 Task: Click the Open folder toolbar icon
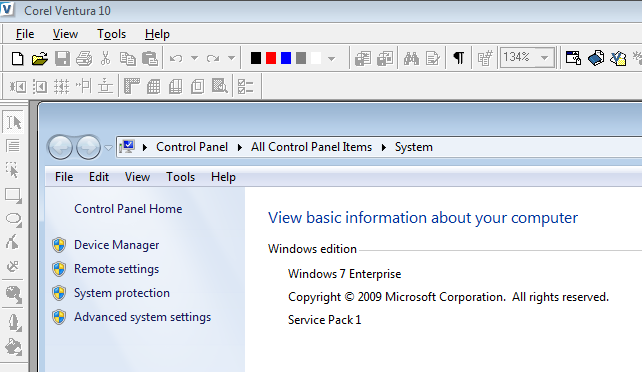[x=40, y=59]
